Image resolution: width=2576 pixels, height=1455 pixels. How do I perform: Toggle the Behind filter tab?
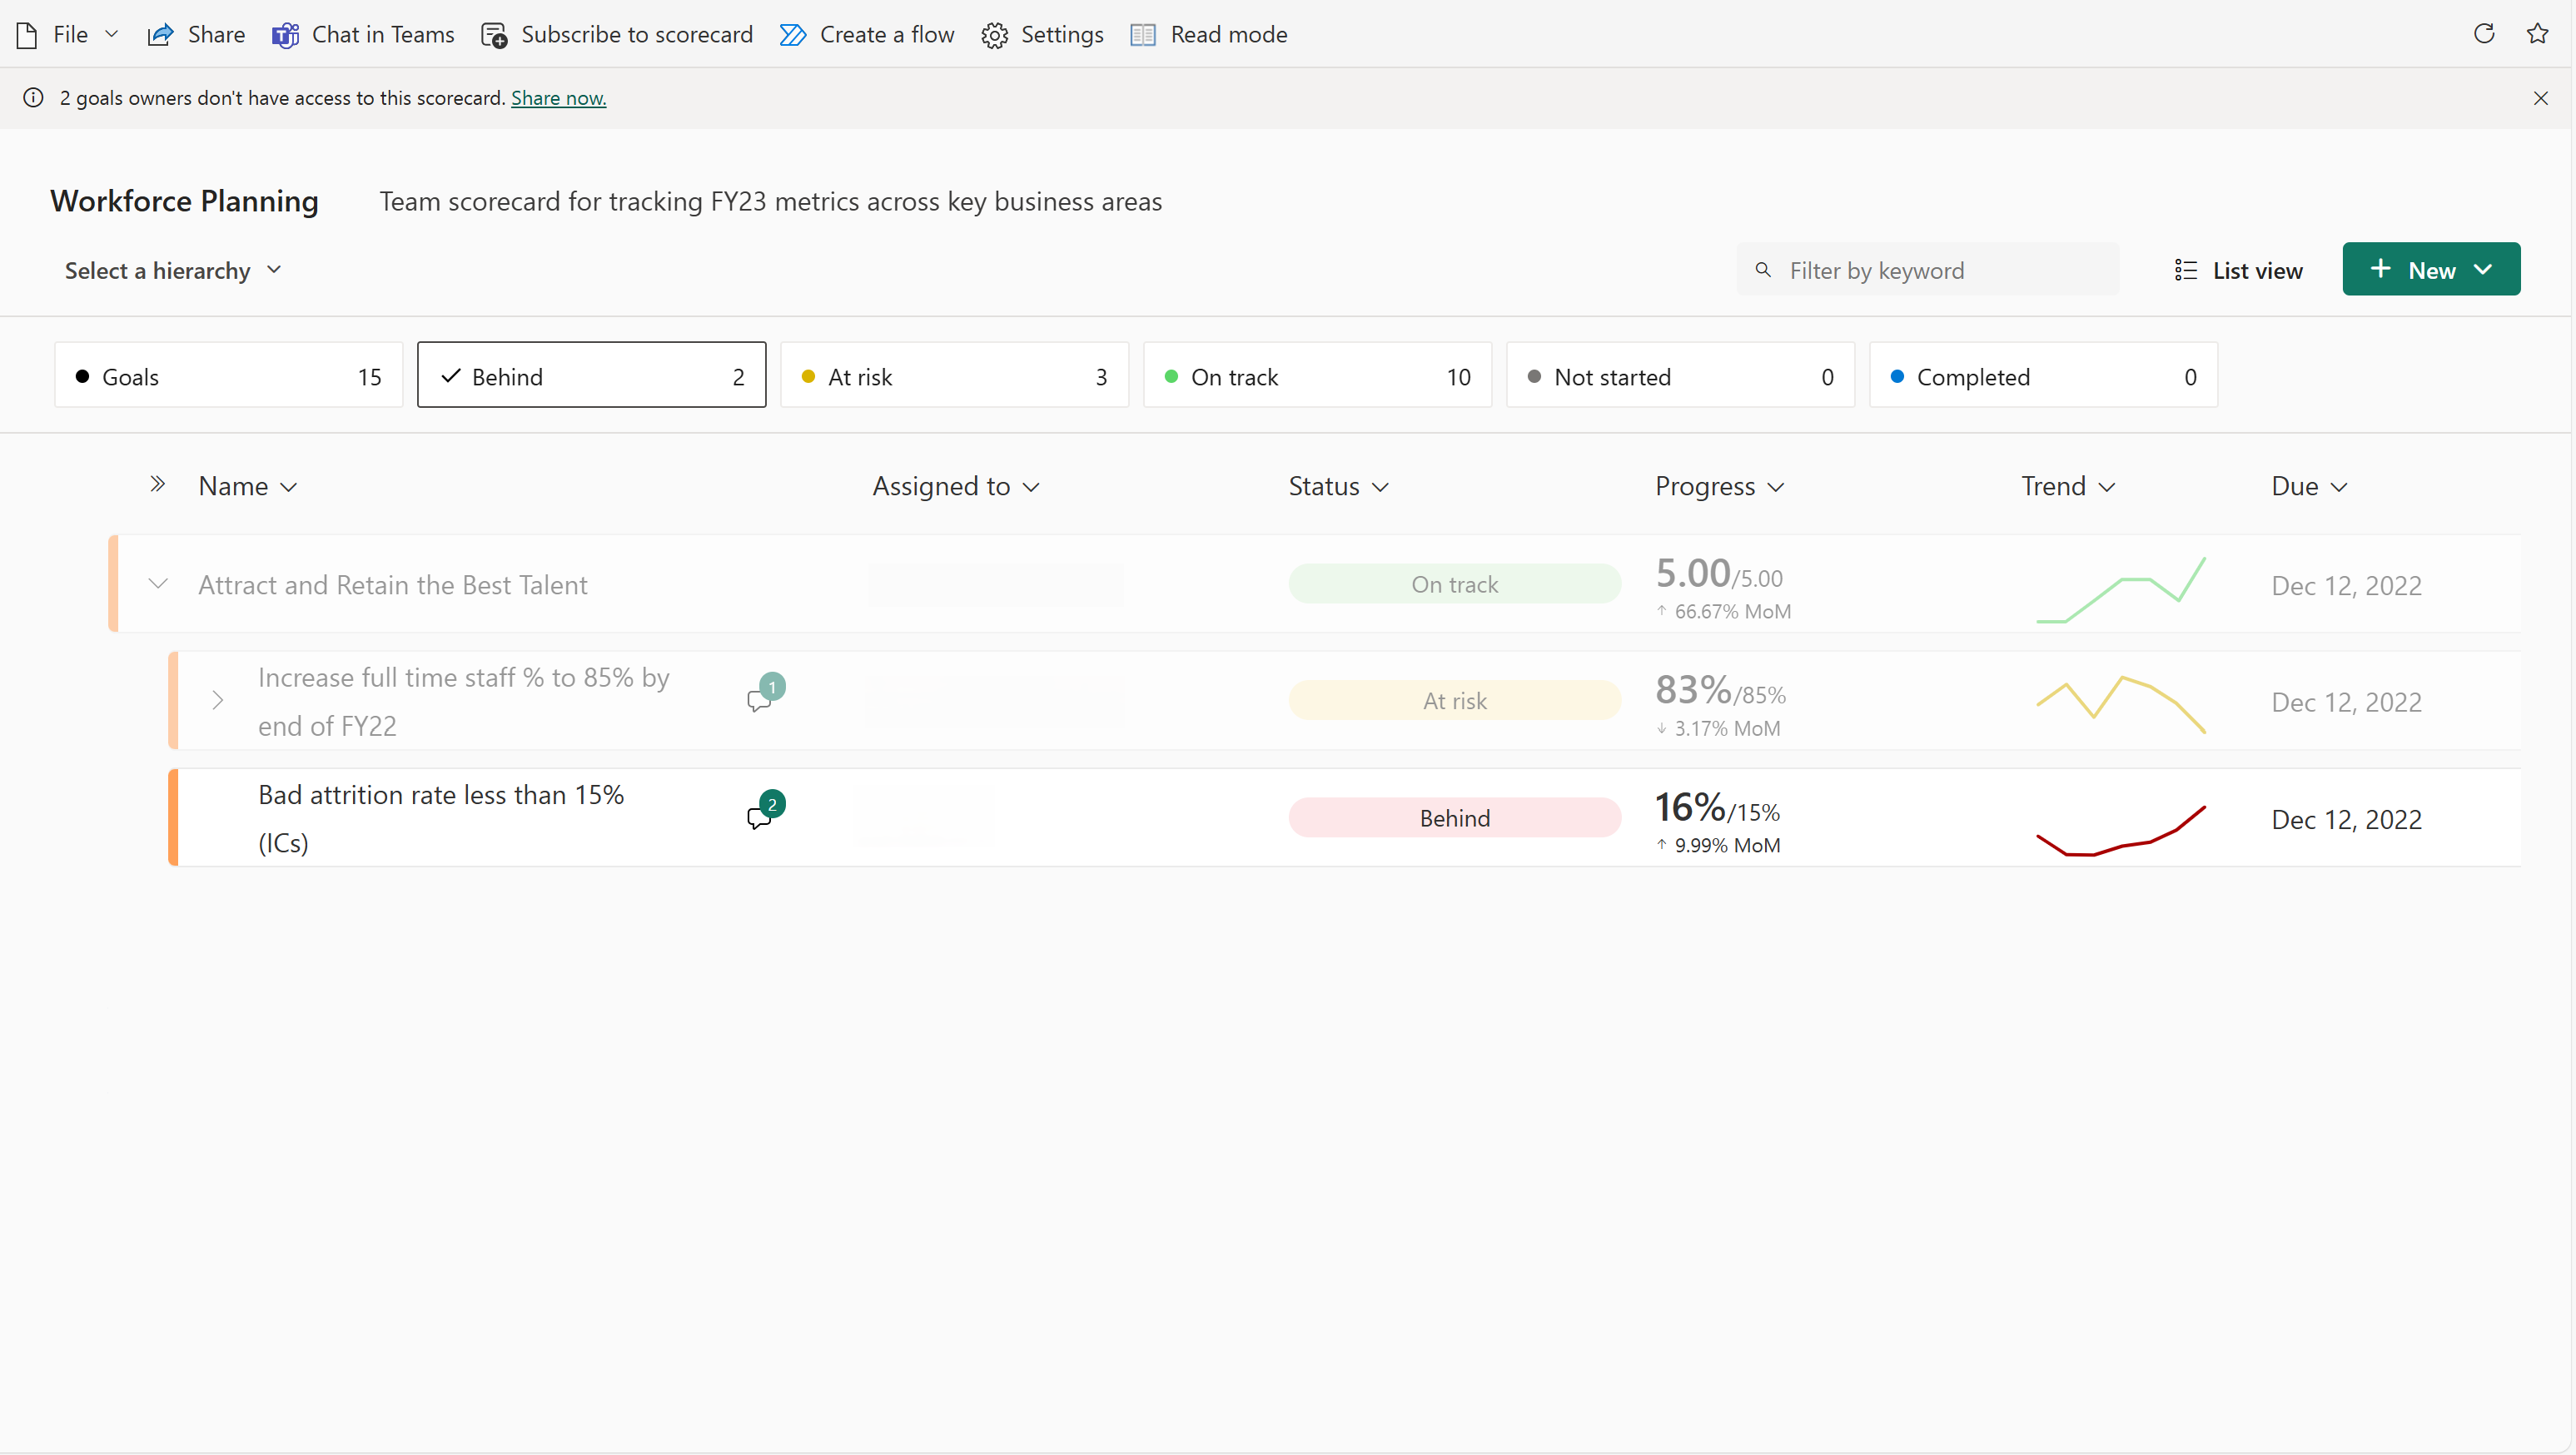click(593, 375)
